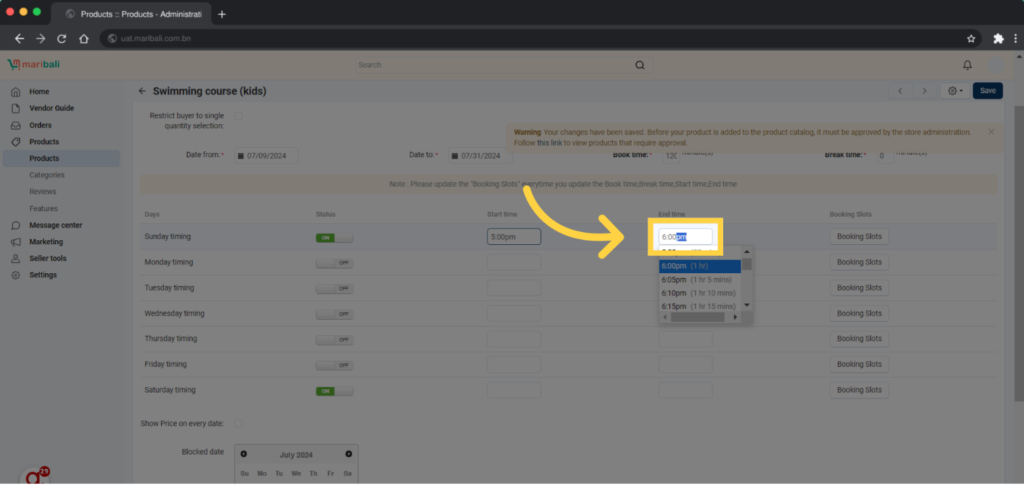1024x485 pixels.
Task: Advance calendar to next month
Action: [348, 454]
